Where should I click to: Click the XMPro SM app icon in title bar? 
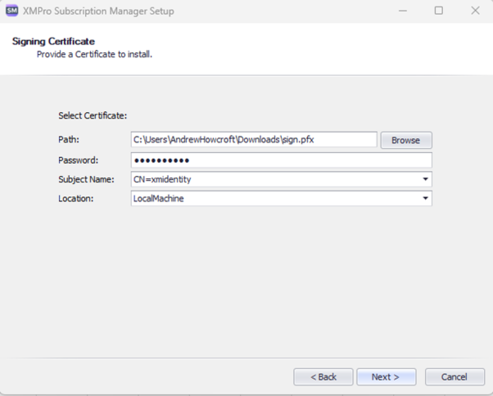coord(12,11)
